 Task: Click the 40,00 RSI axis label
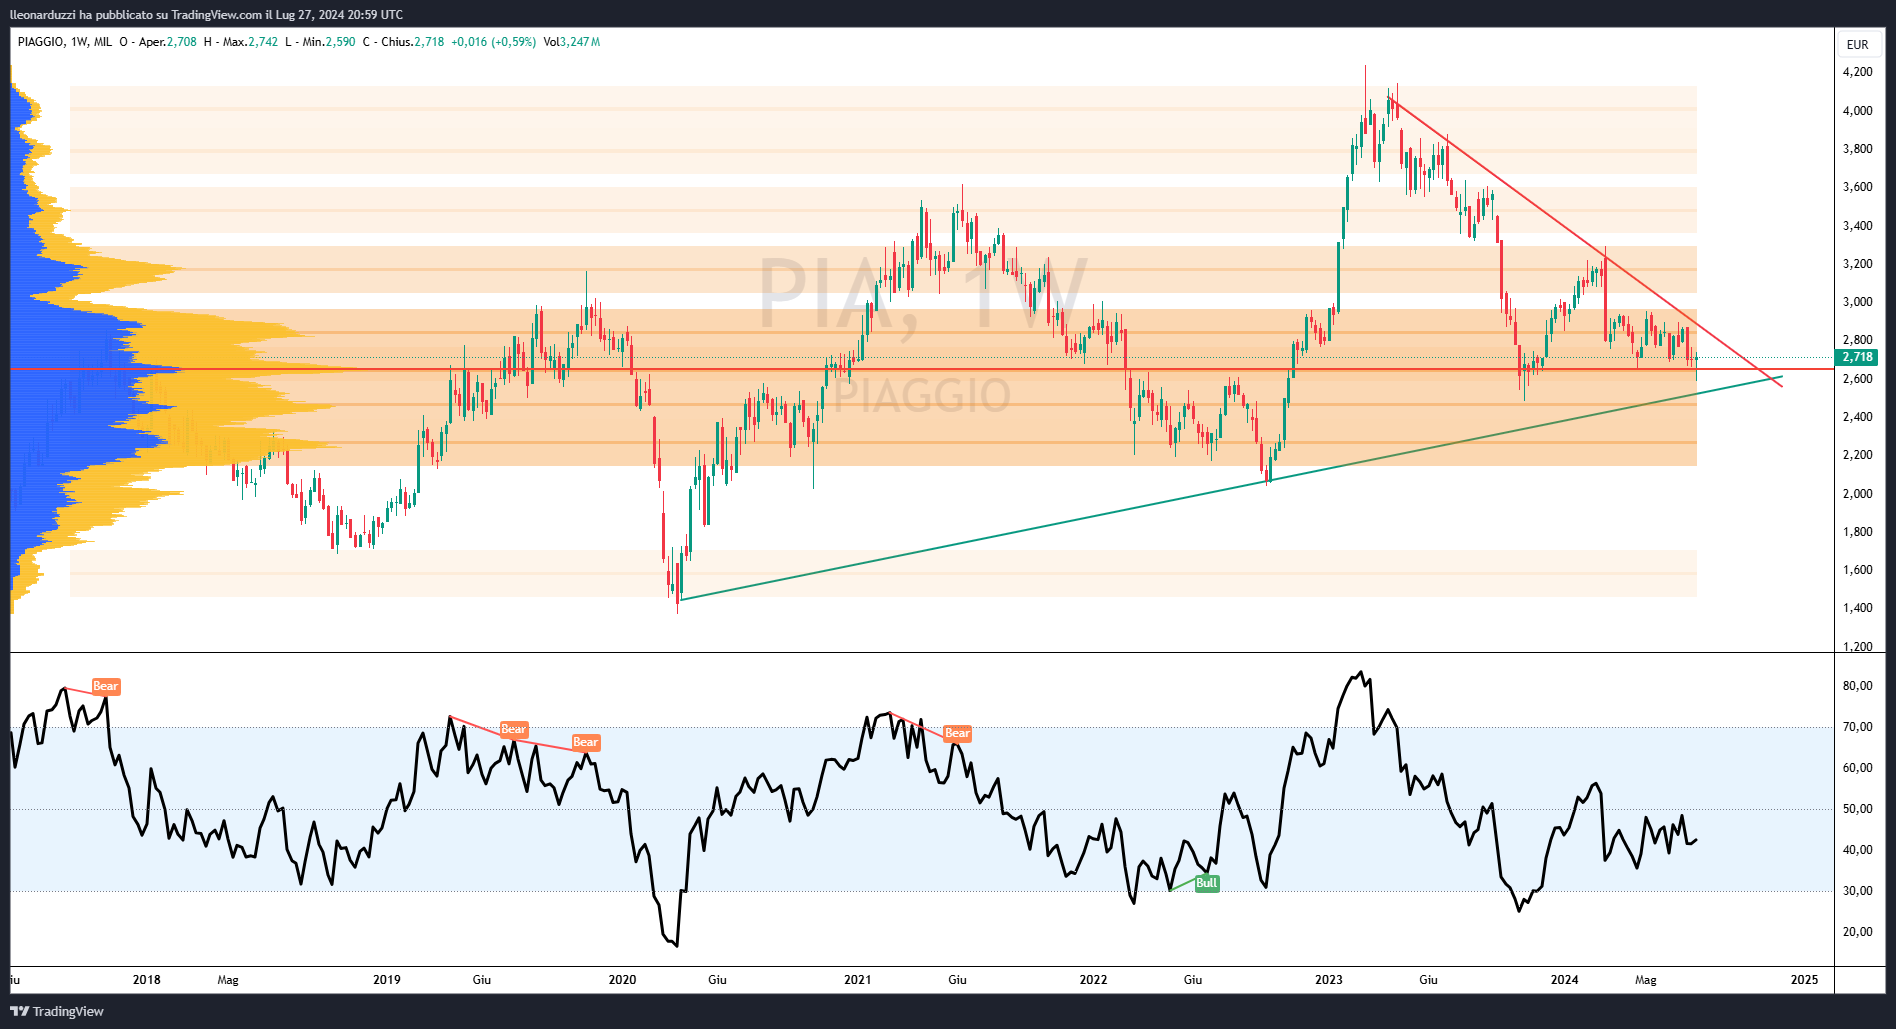[1858, 850]
